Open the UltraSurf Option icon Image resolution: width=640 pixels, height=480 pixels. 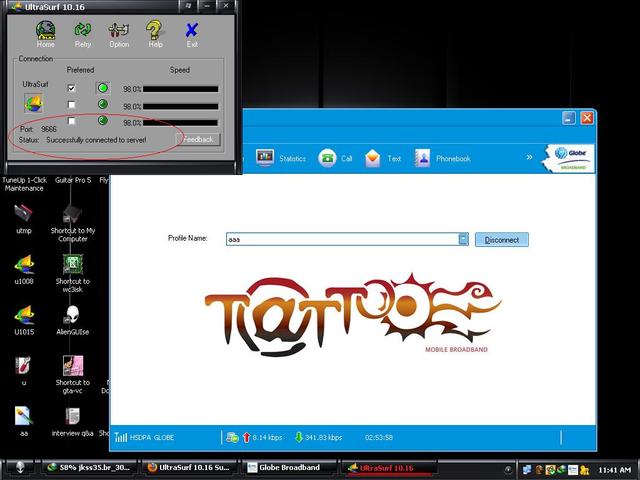[119, 34]
